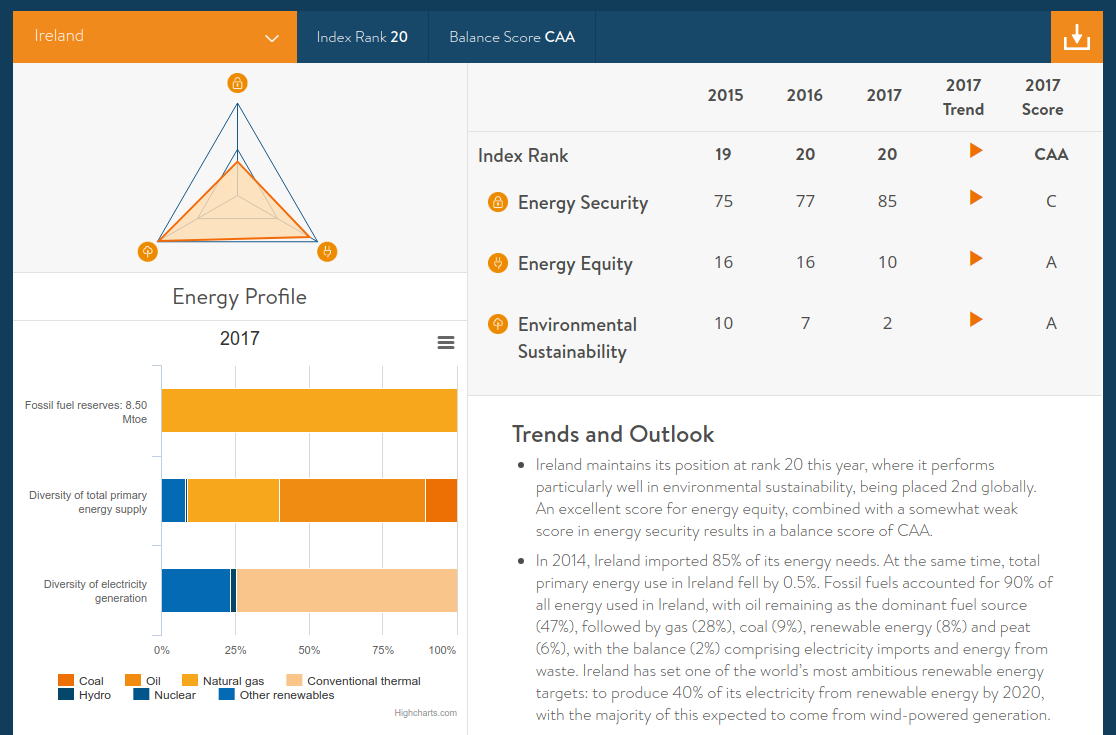Click the Balance Score CAA header item
This screenshot has height=735, width=1116.
point(512,37)
